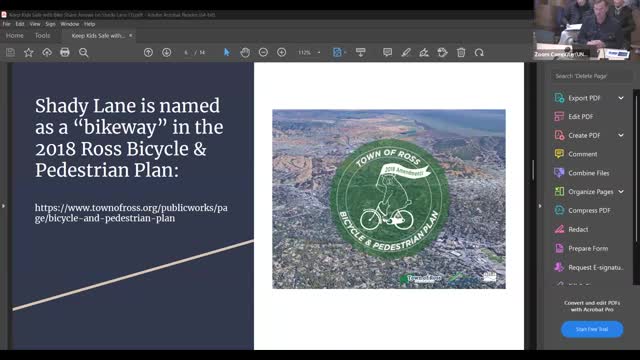The image size is (640, 360).
Task: Click the Organize Pages label
Action: (x=591, y=191)
